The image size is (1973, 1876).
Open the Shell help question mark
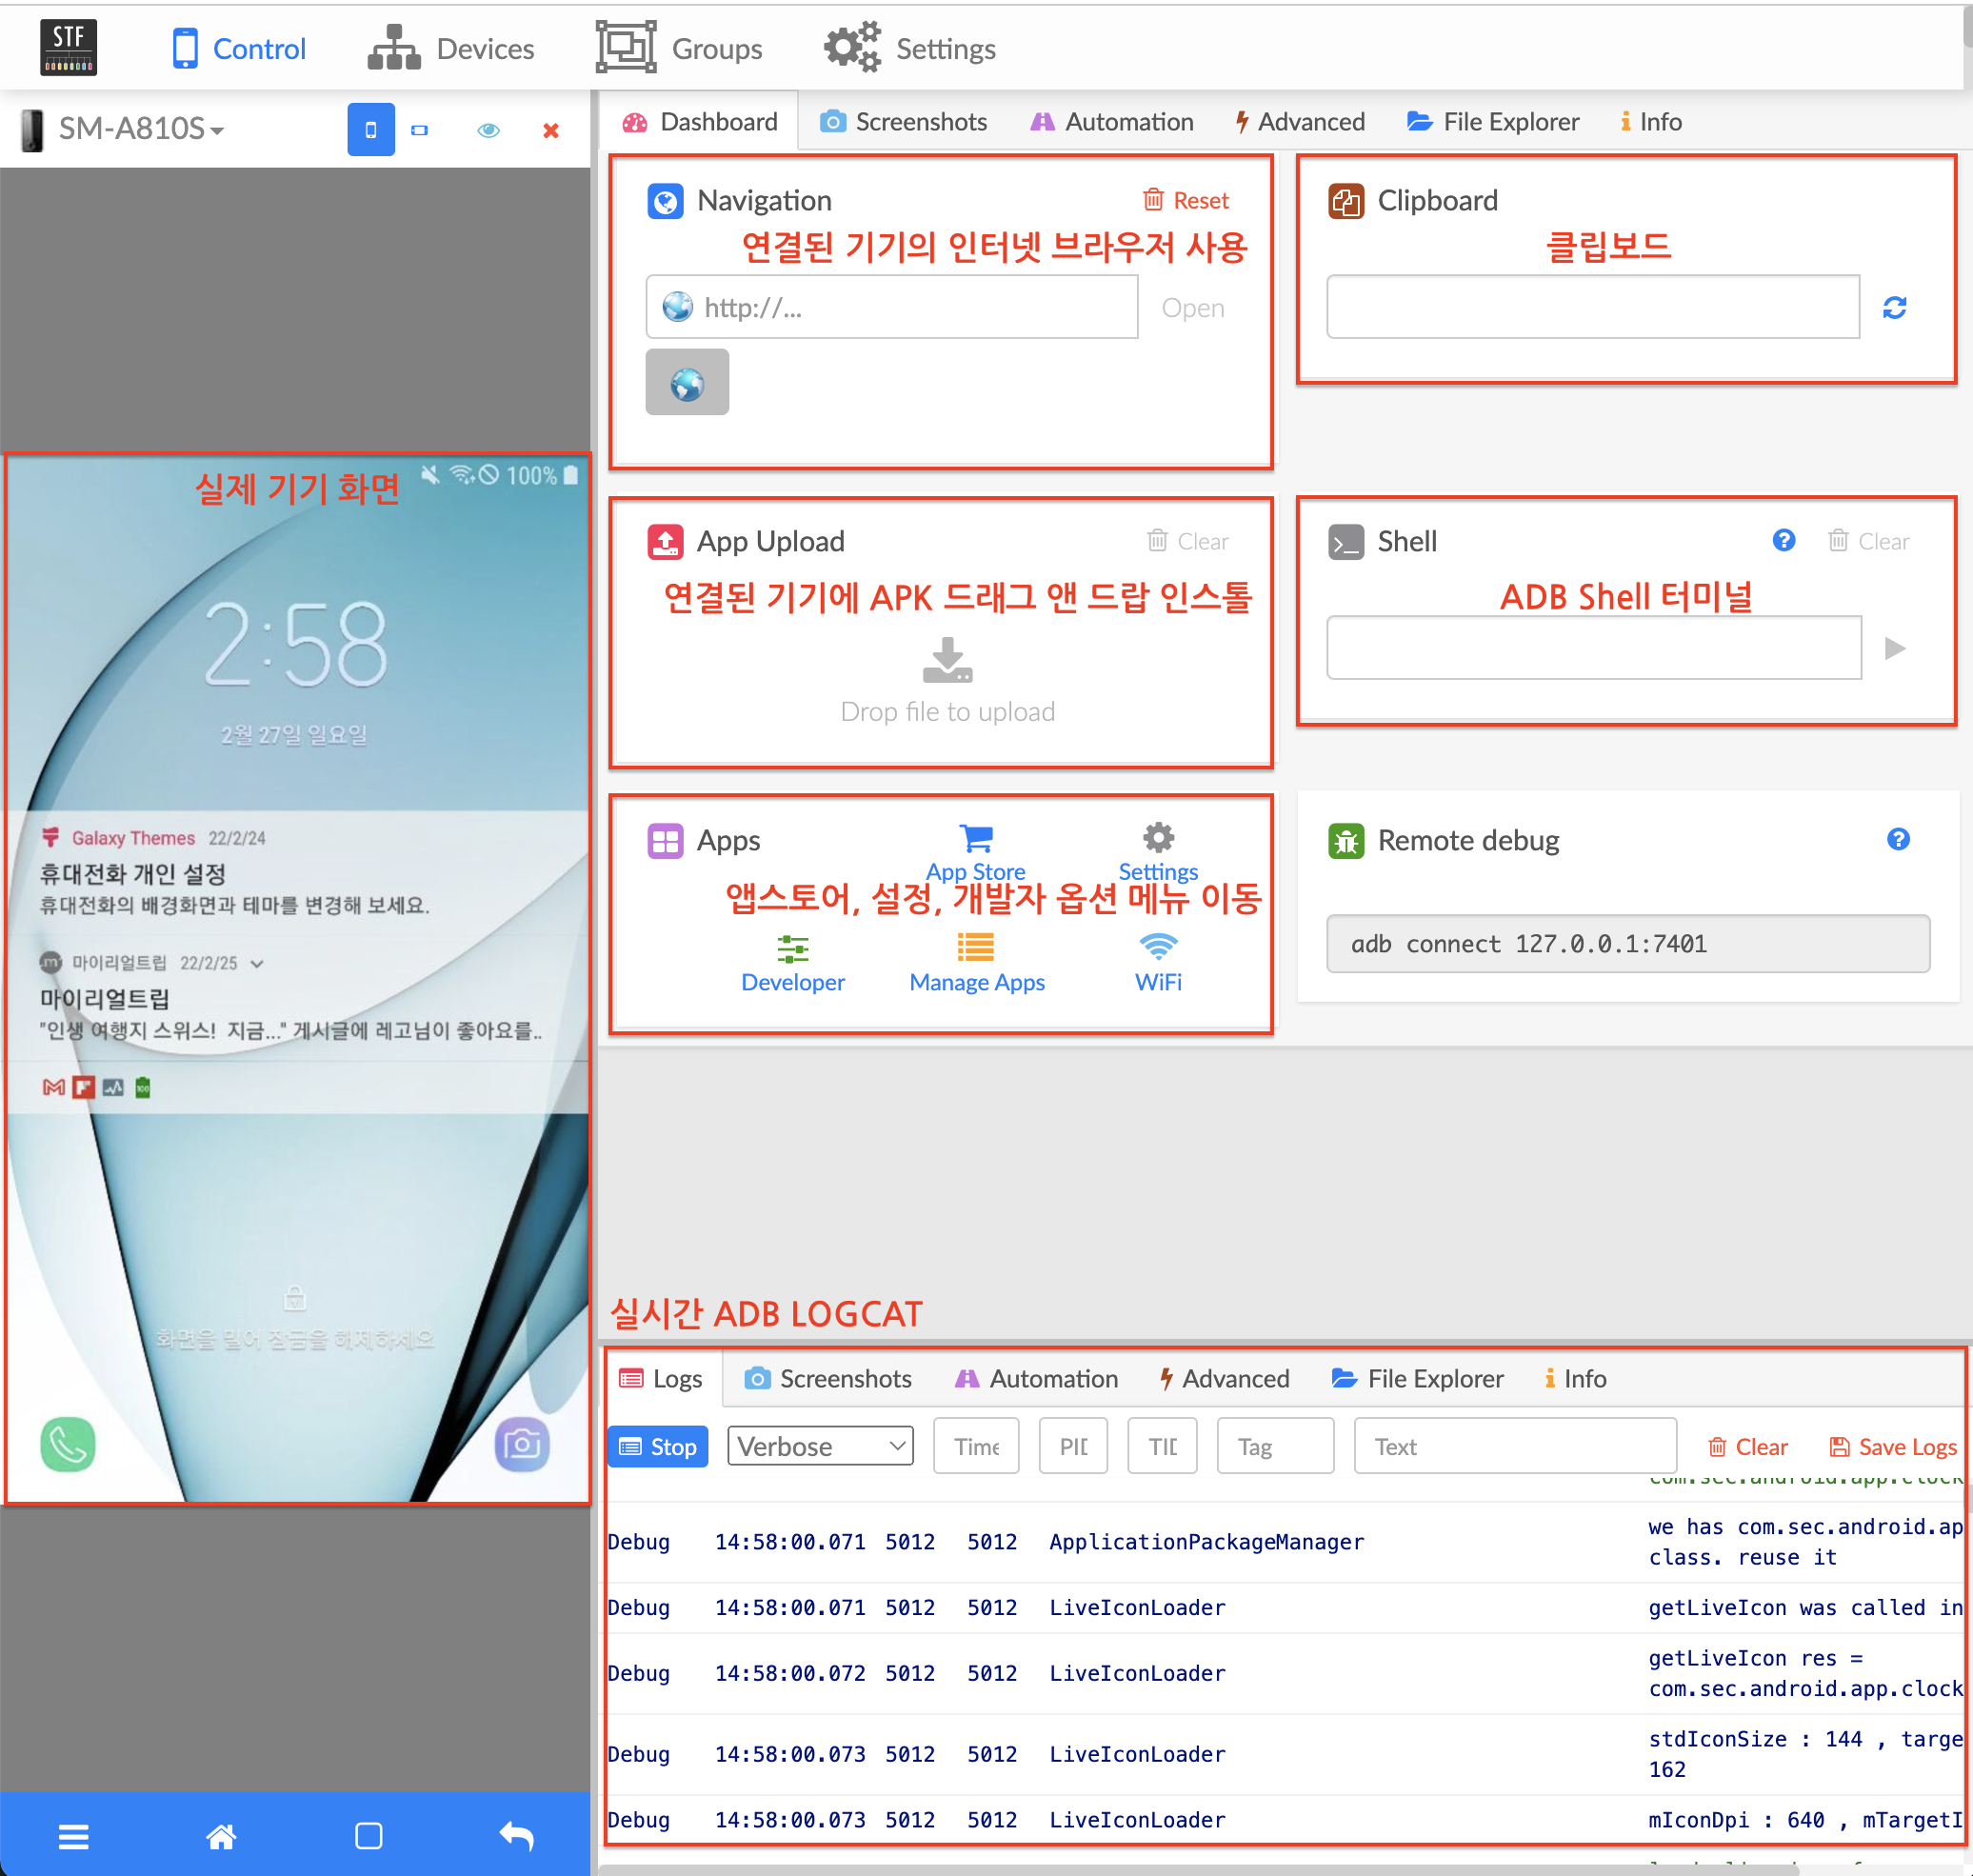click(1784, 540)
